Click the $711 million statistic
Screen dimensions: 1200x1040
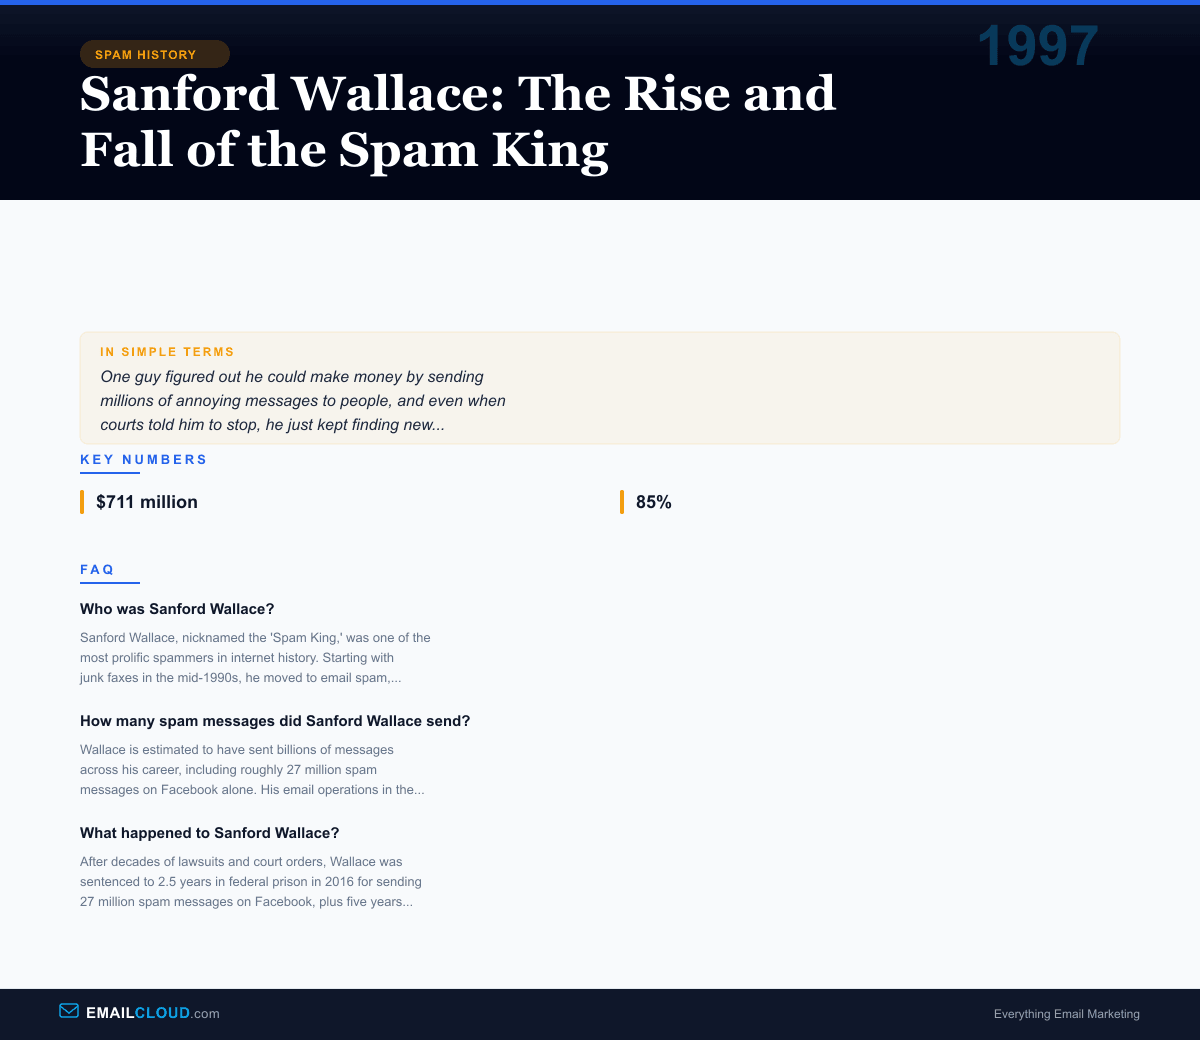[147, 502]
